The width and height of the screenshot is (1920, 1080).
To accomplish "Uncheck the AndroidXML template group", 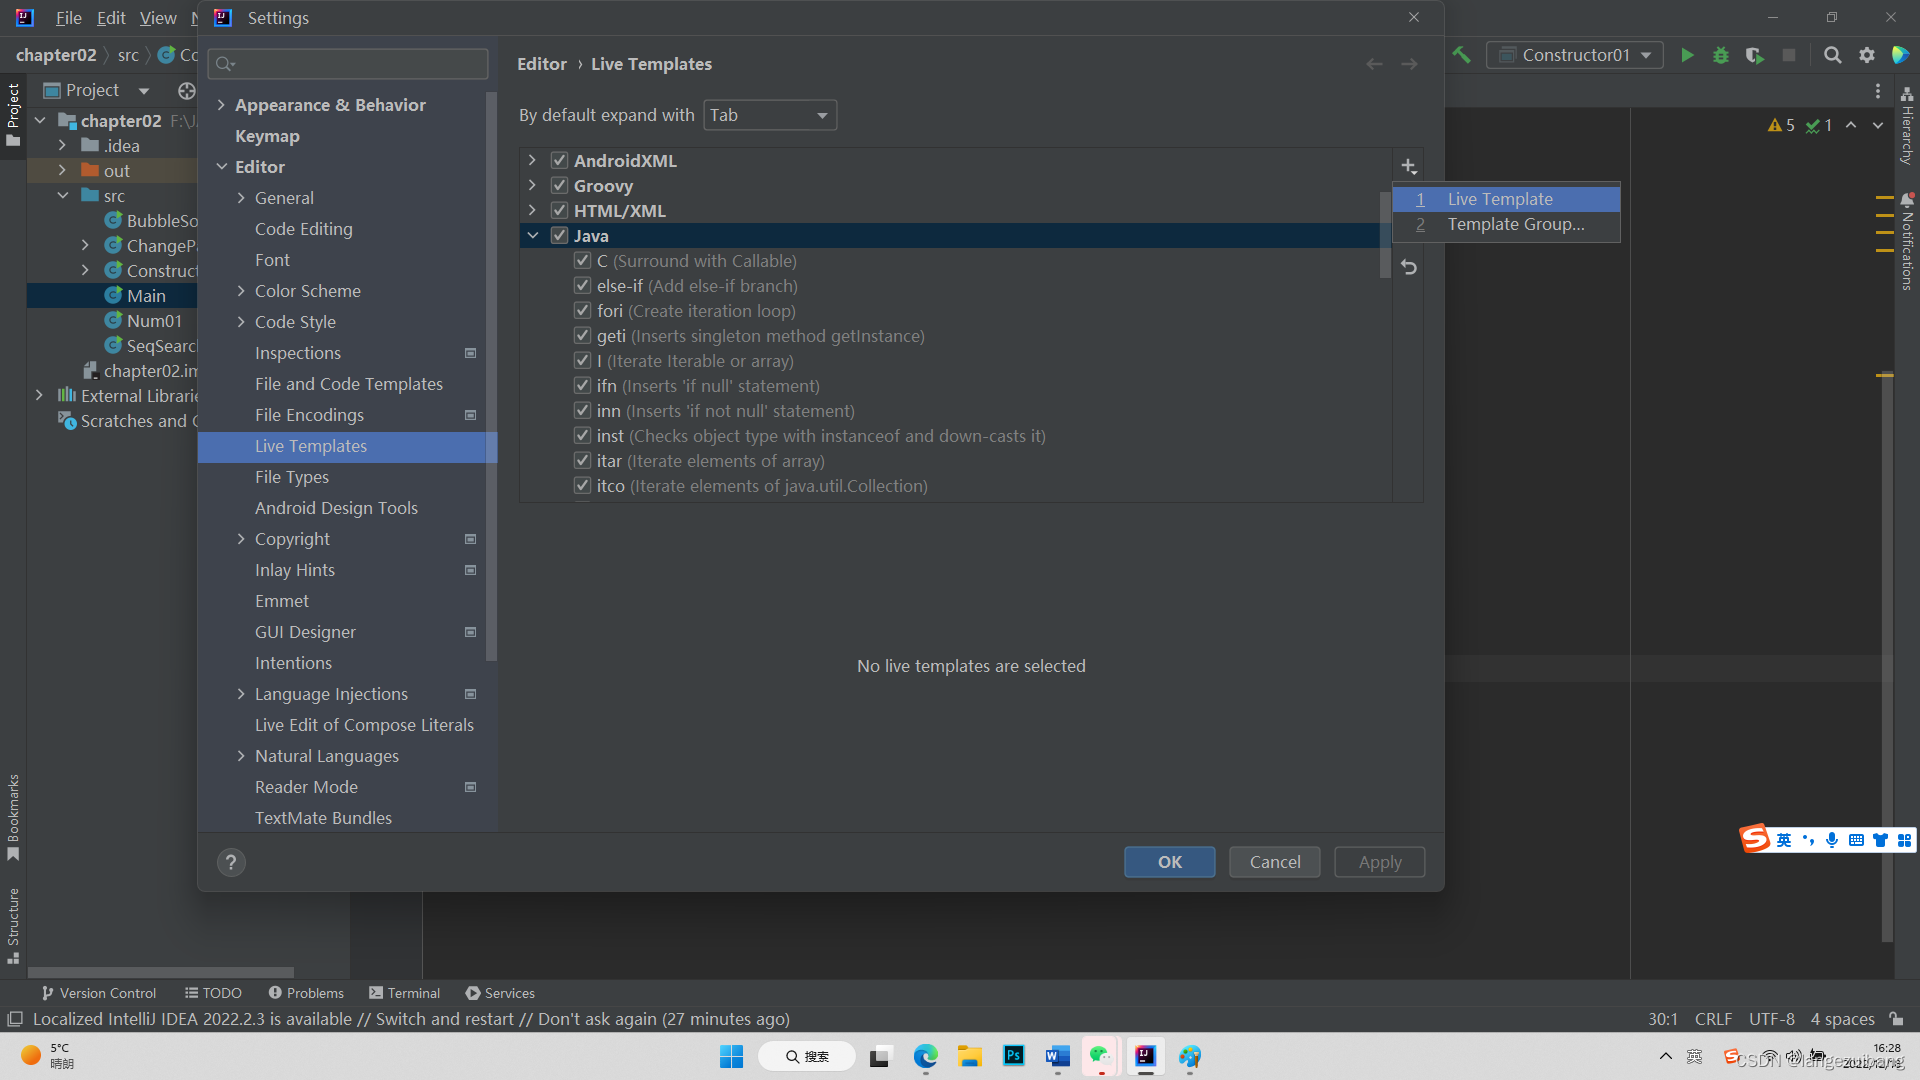I will (x=560, y=161).
